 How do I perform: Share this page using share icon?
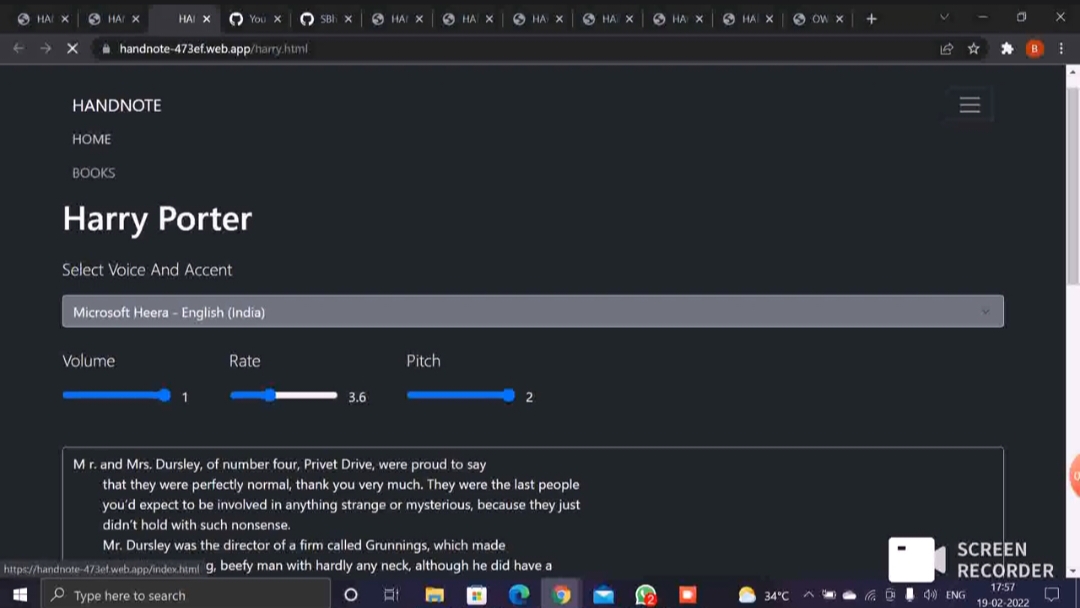pyautogui.click(x=946, y=49)
